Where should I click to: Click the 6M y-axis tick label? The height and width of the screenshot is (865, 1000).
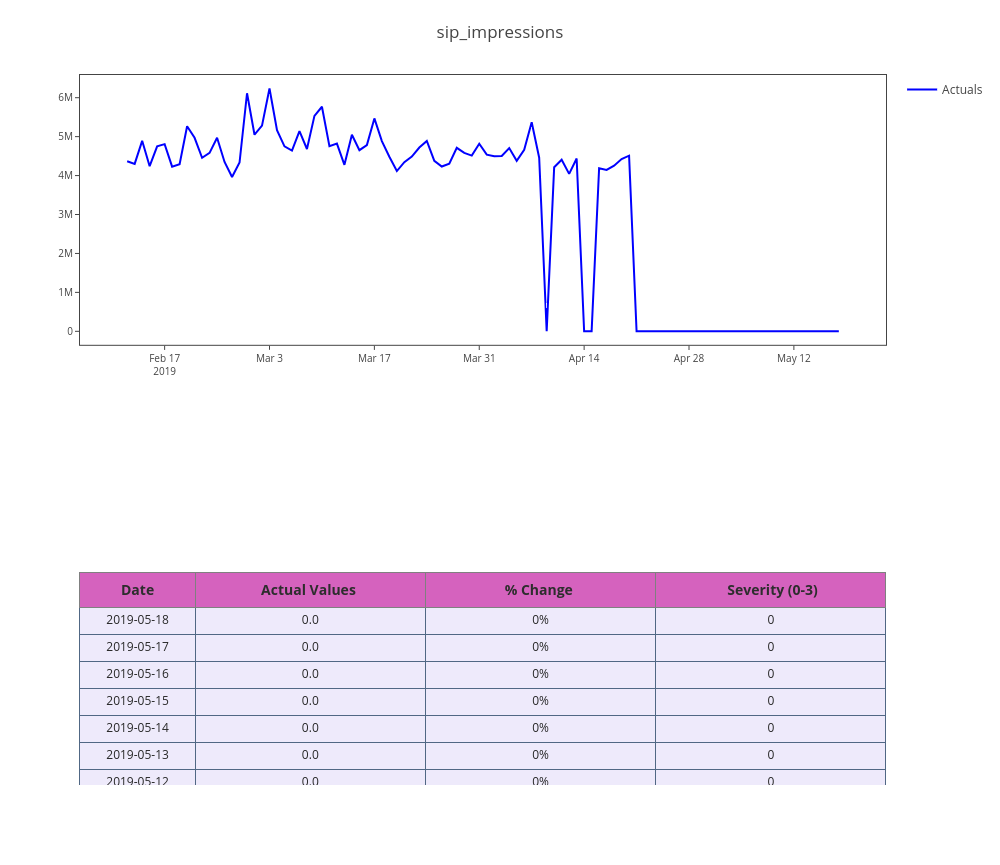(65, 98)
